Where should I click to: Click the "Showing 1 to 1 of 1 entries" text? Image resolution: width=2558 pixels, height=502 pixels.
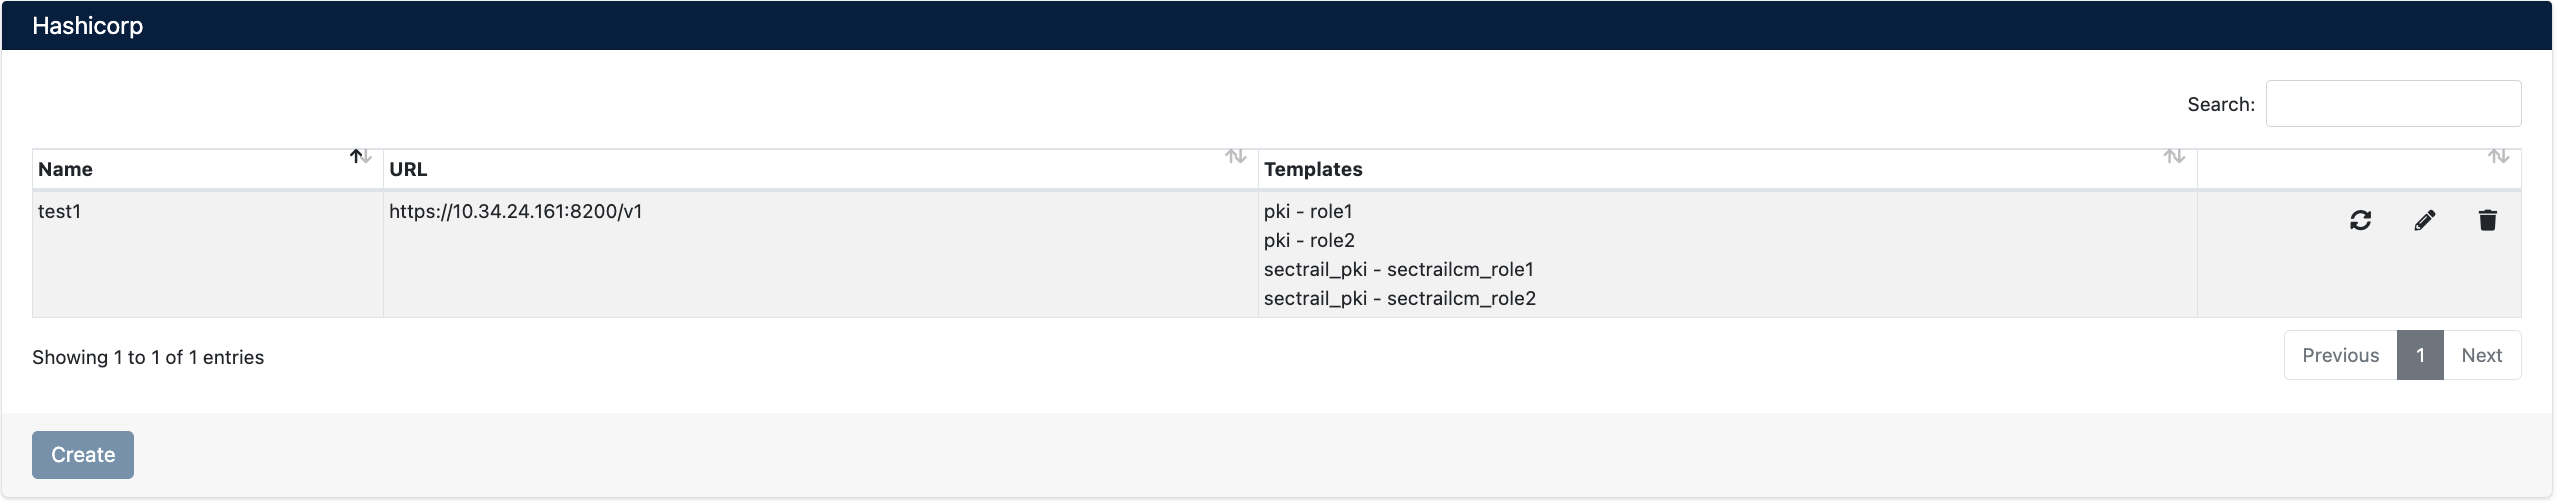click(x=148, y=358)
